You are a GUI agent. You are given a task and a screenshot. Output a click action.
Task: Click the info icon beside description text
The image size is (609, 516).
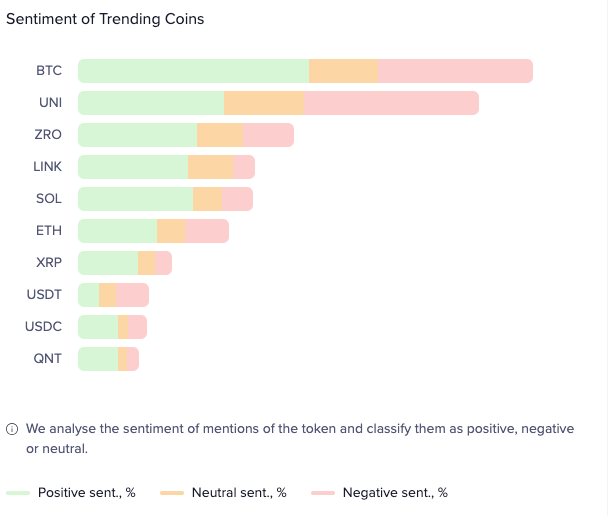click(x=12, y=429)
